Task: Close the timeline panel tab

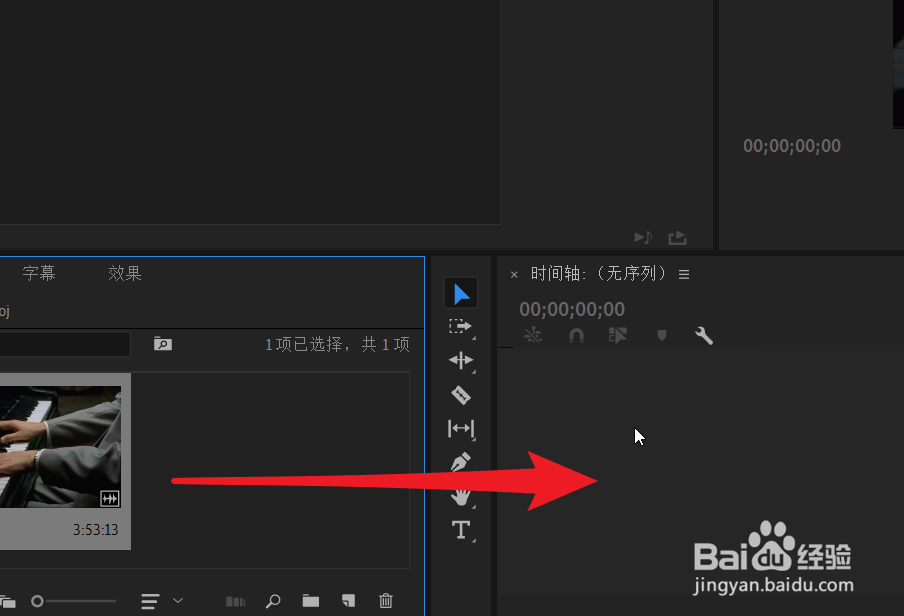Action: point(514,275)
